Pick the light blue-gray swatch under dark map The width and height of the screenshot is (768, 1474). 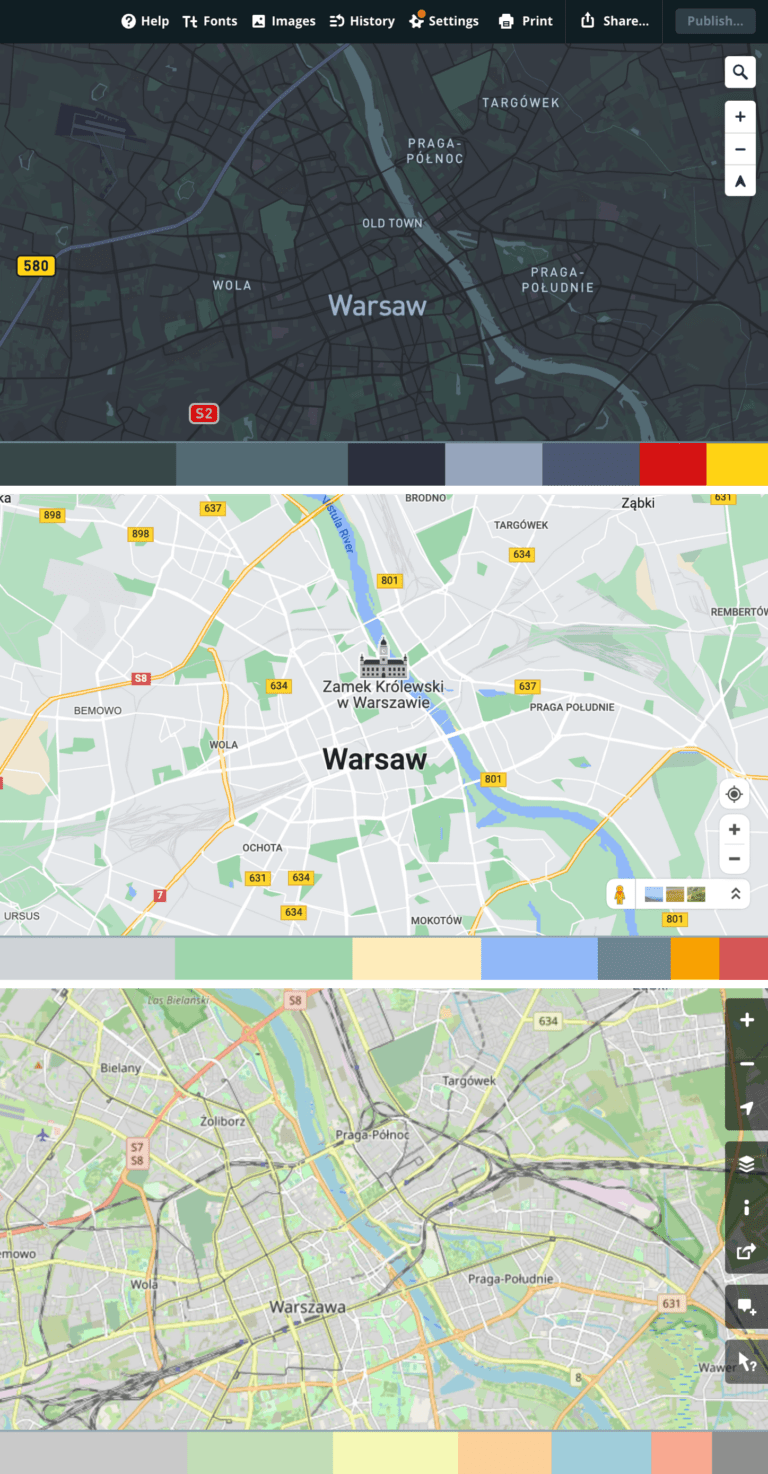[x=494, y=465]
